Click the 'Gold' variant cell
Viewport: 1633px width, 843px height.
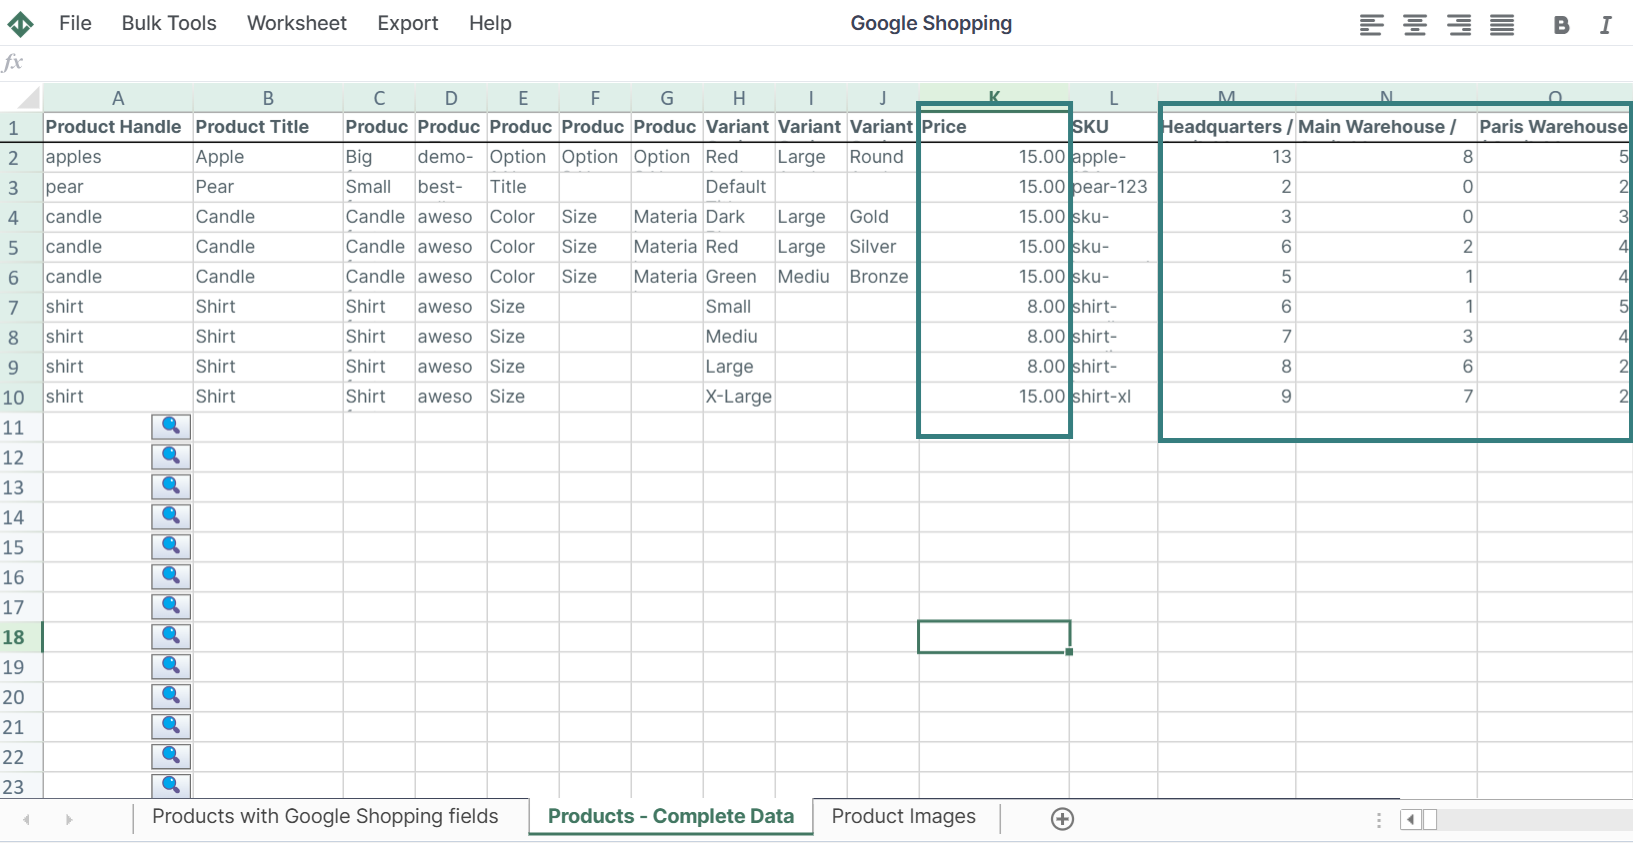point(883,217)
